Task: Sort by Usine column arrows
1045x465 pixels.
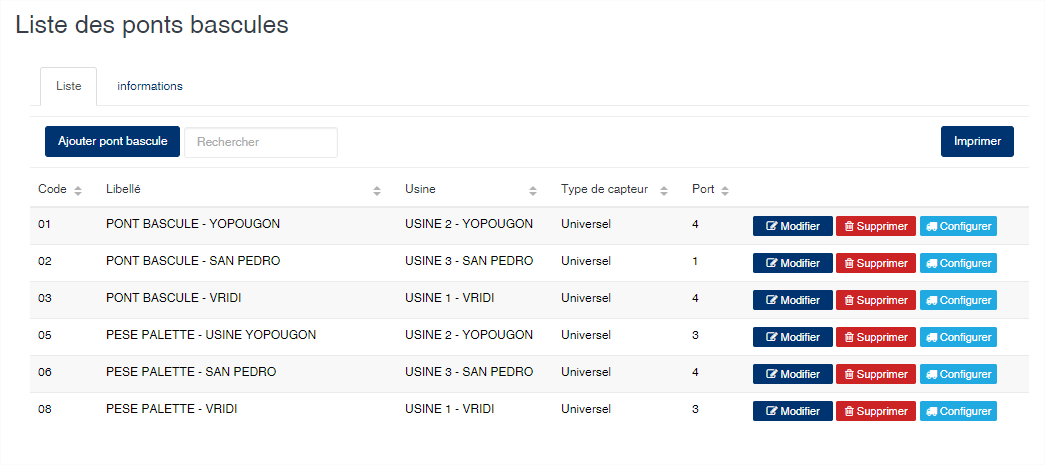Action: [532, 191]
